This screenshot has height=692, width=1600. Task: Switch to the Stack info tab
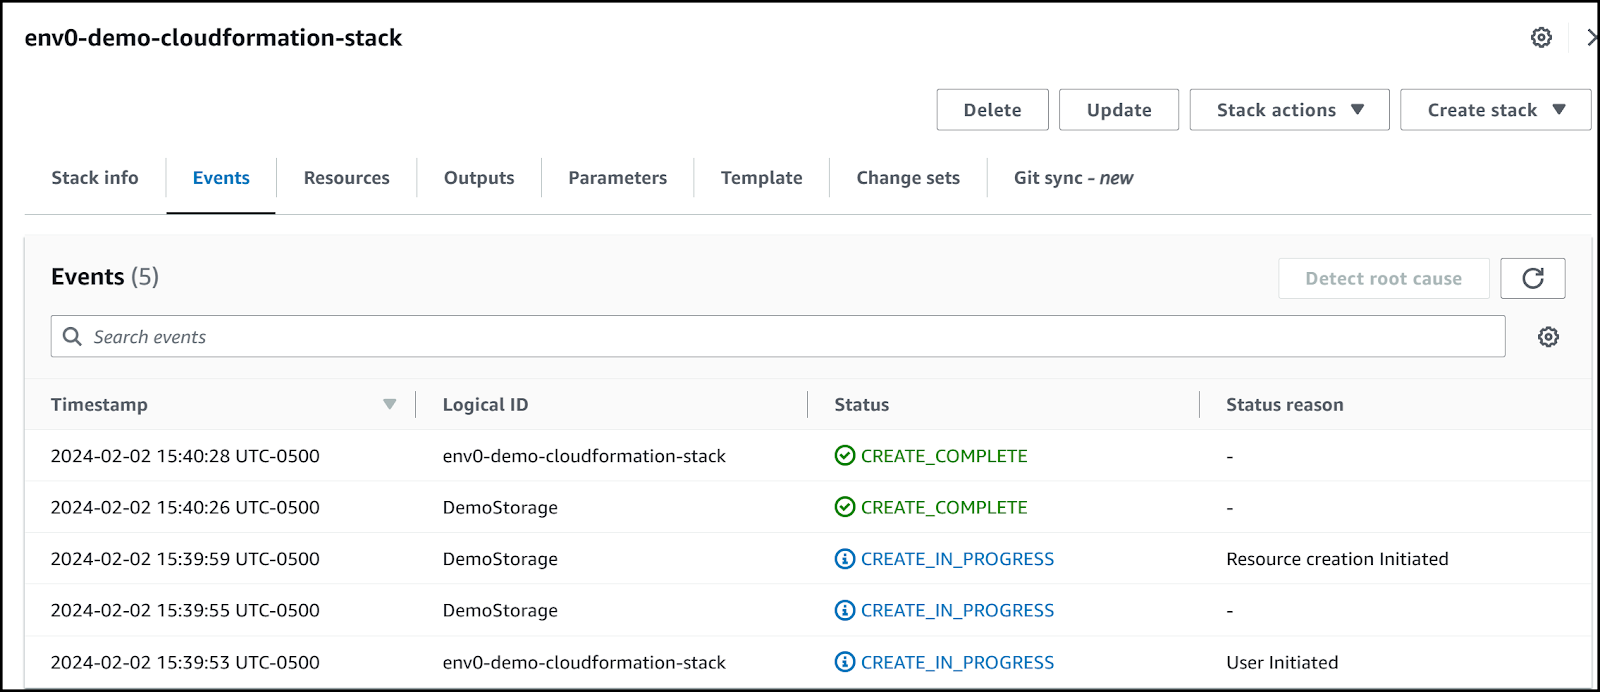pos(95,178)
